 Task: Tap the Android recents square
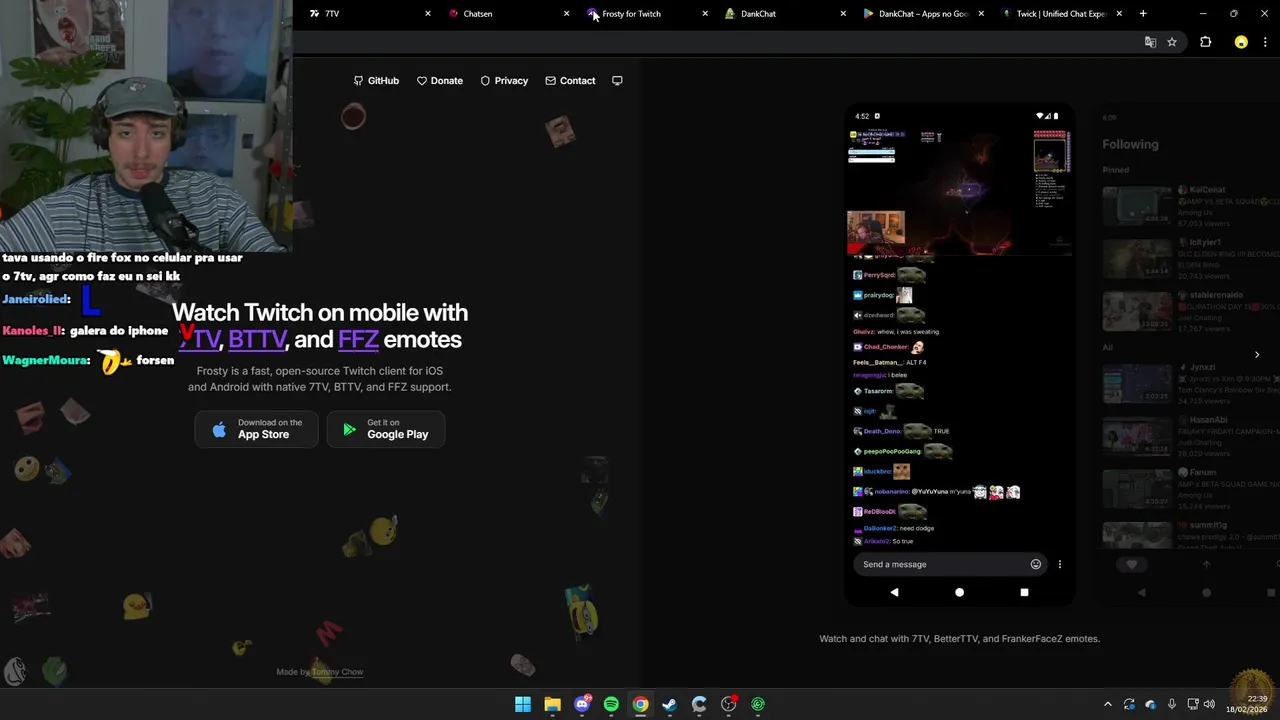pyautogui.click(x=1024, y=592)
